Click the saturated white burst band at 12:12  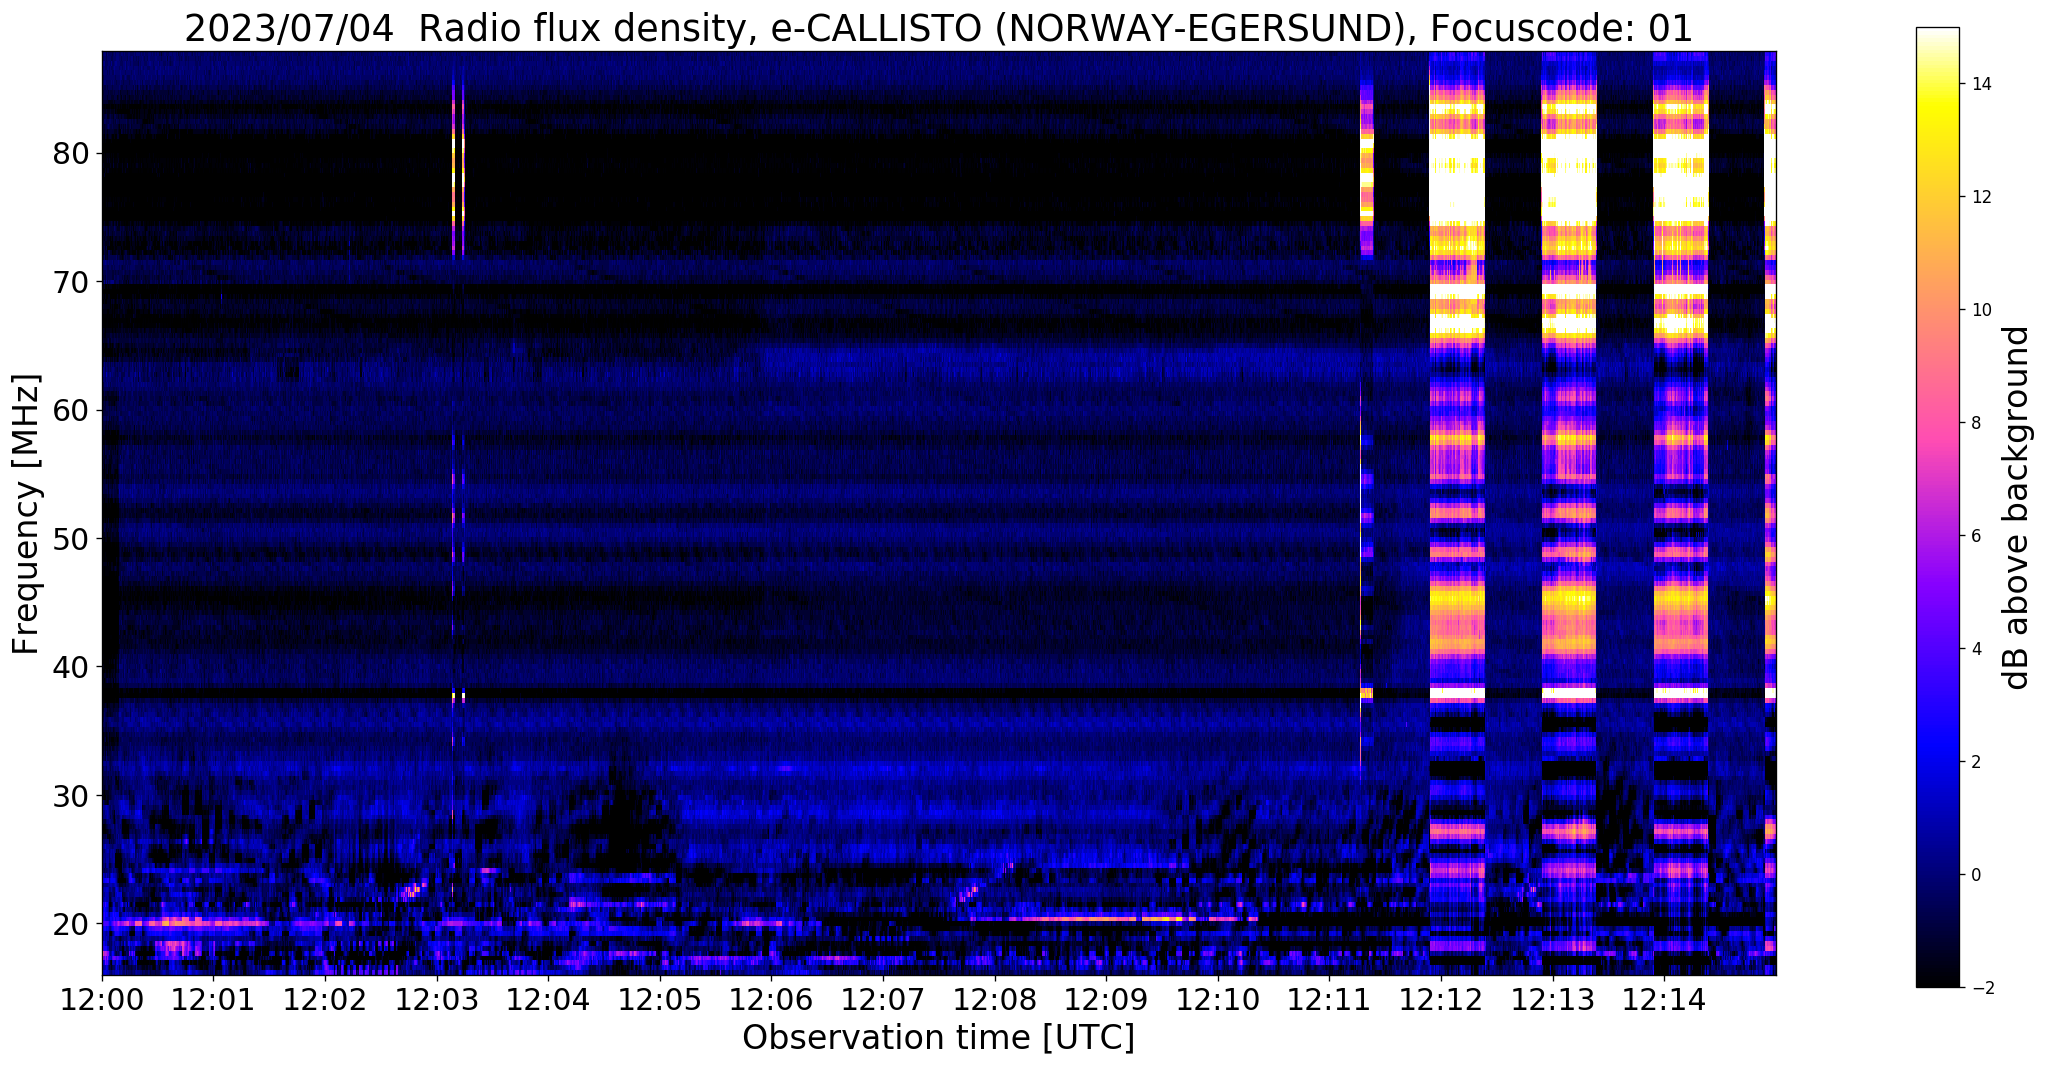coord(1457,513)
